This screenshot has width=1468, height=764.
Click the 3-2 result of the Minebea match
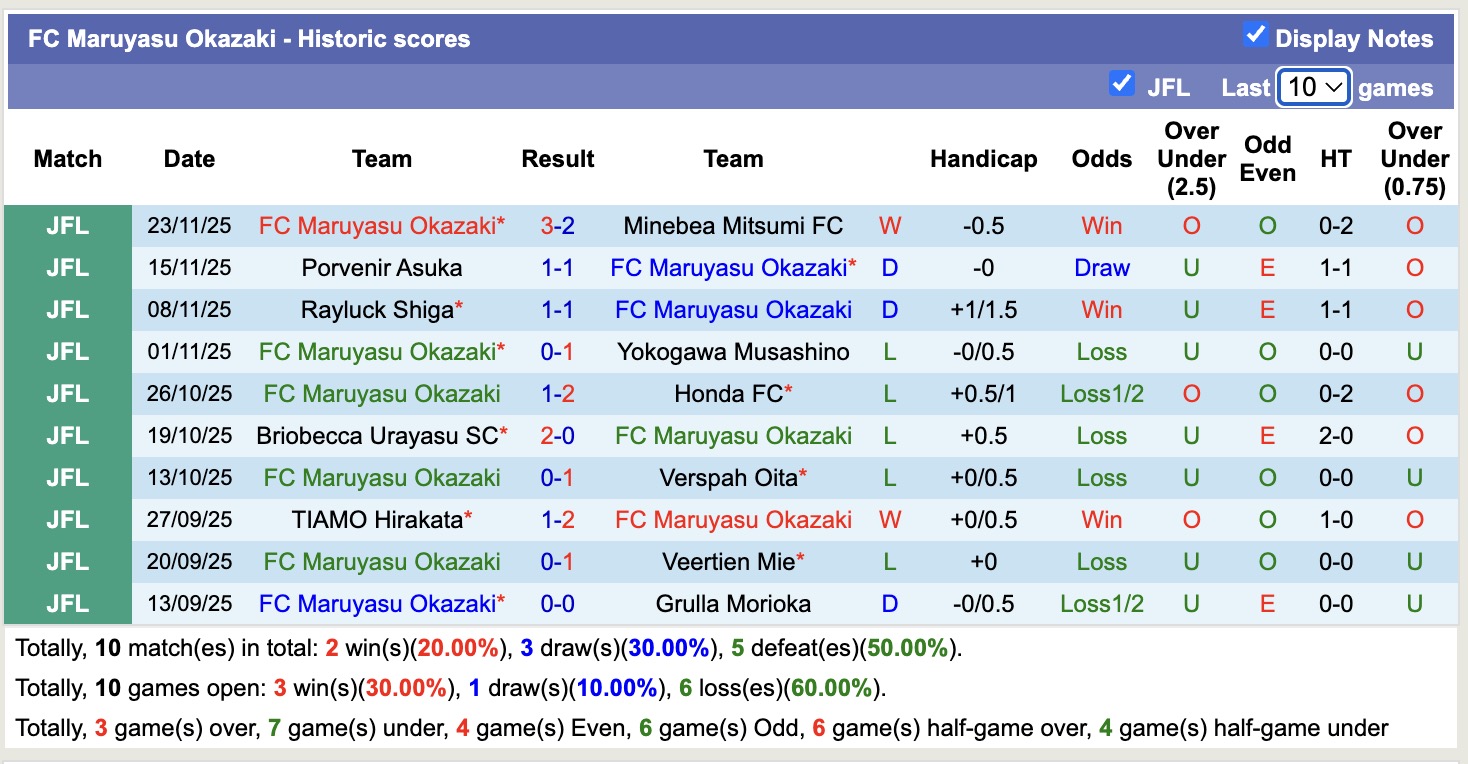pos(557,226)
